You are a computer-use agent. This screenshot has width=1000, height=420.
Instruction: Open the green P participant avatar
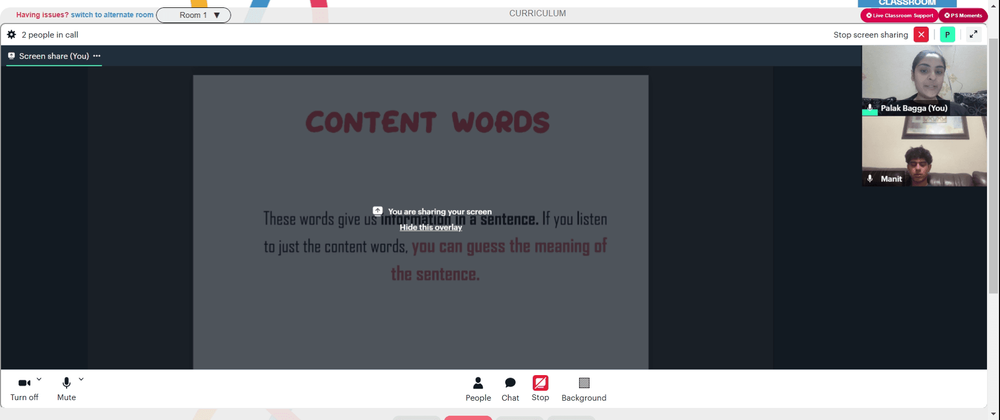(948, 34)
